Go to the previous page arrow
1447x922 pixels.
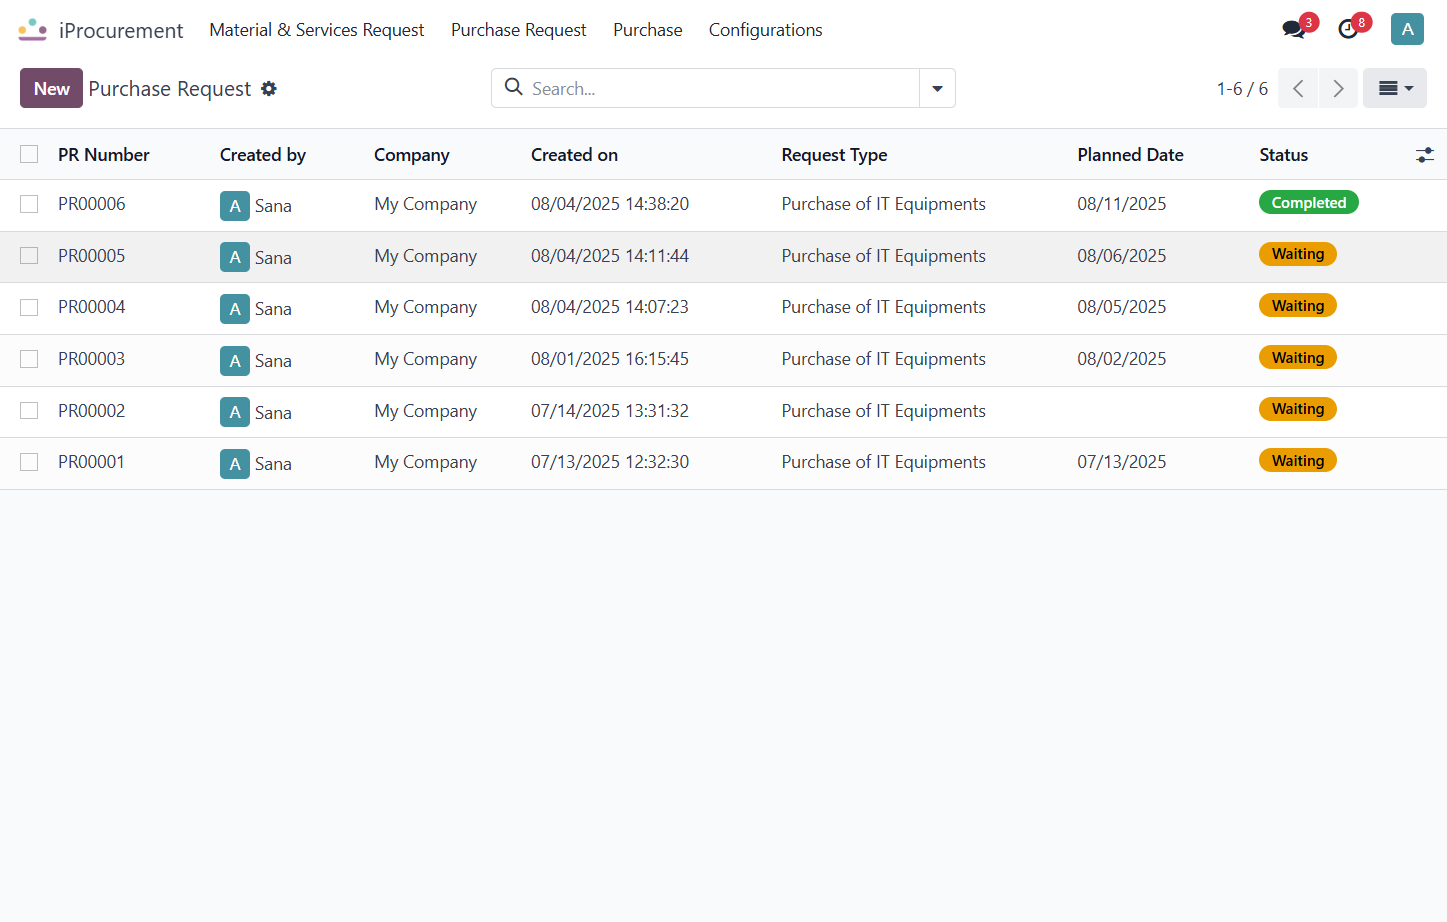[1298, 88]
